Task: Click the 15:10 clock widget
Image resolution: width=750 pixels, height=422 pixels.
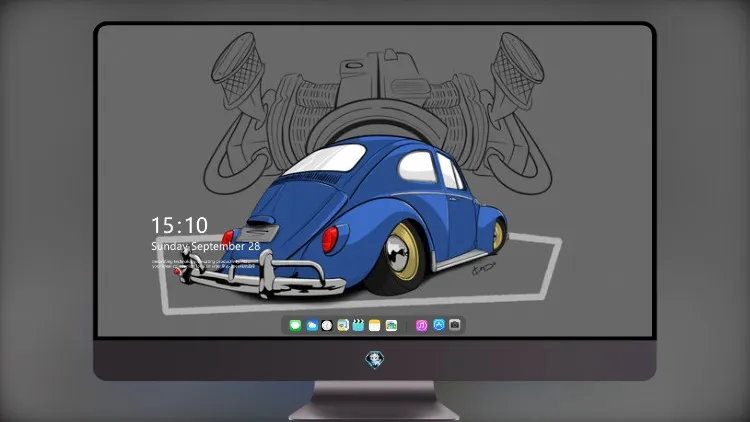Action: pyautogui.click(x=179, y=225)
